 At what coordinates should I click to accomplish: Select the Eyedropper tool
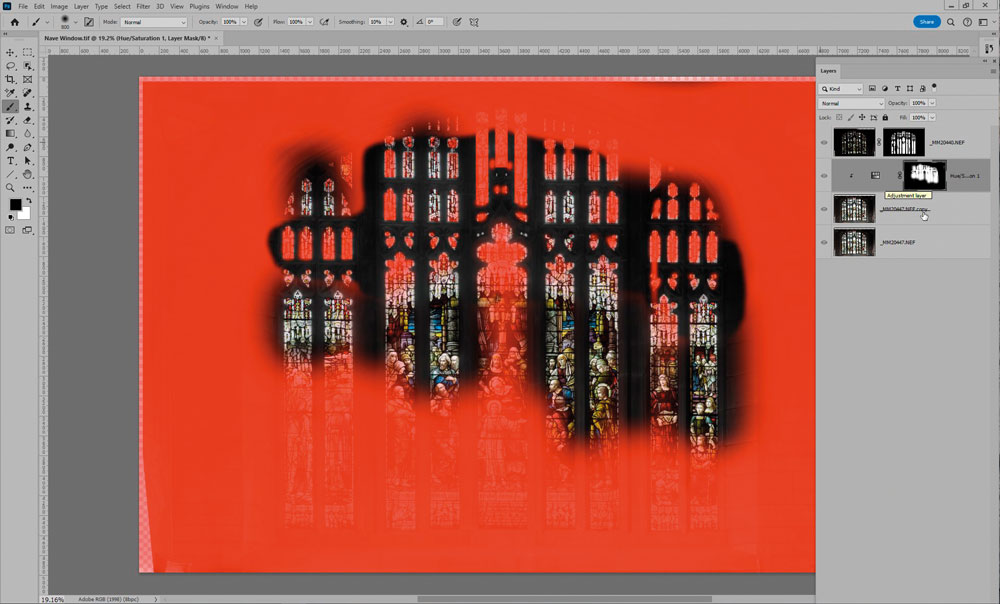tap(10, 93)
